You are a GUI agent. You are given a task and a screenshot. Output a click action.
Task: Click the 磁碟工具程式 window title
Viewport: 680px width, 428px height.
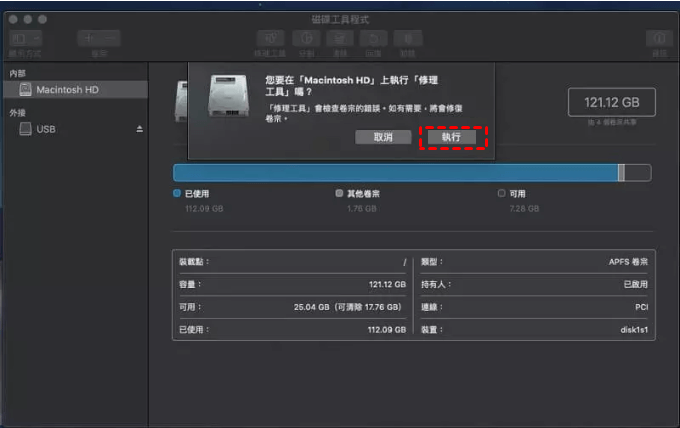340,20
